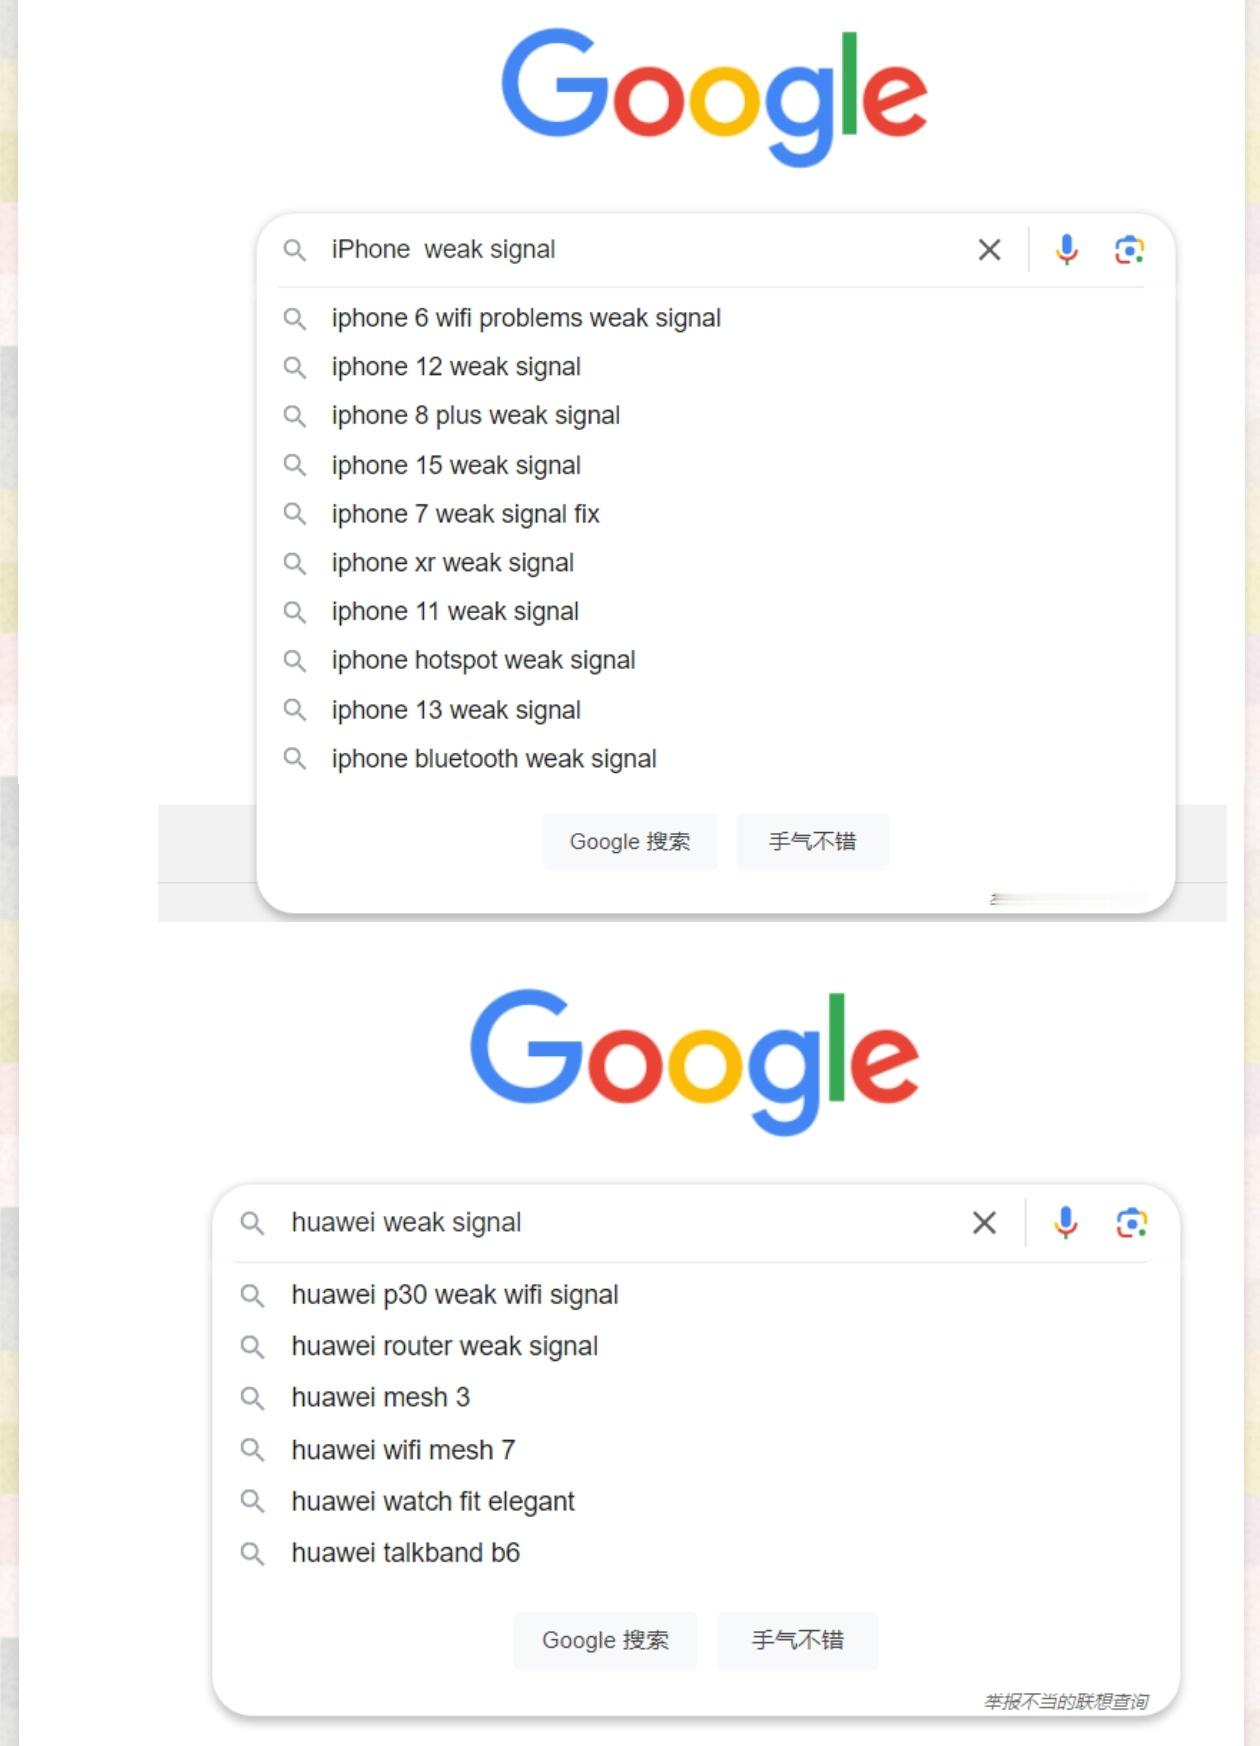Click magnifier icon beside iPhone weak signal query
This screenshot has height=1746, width=1260.
click(x=294, y=249)
